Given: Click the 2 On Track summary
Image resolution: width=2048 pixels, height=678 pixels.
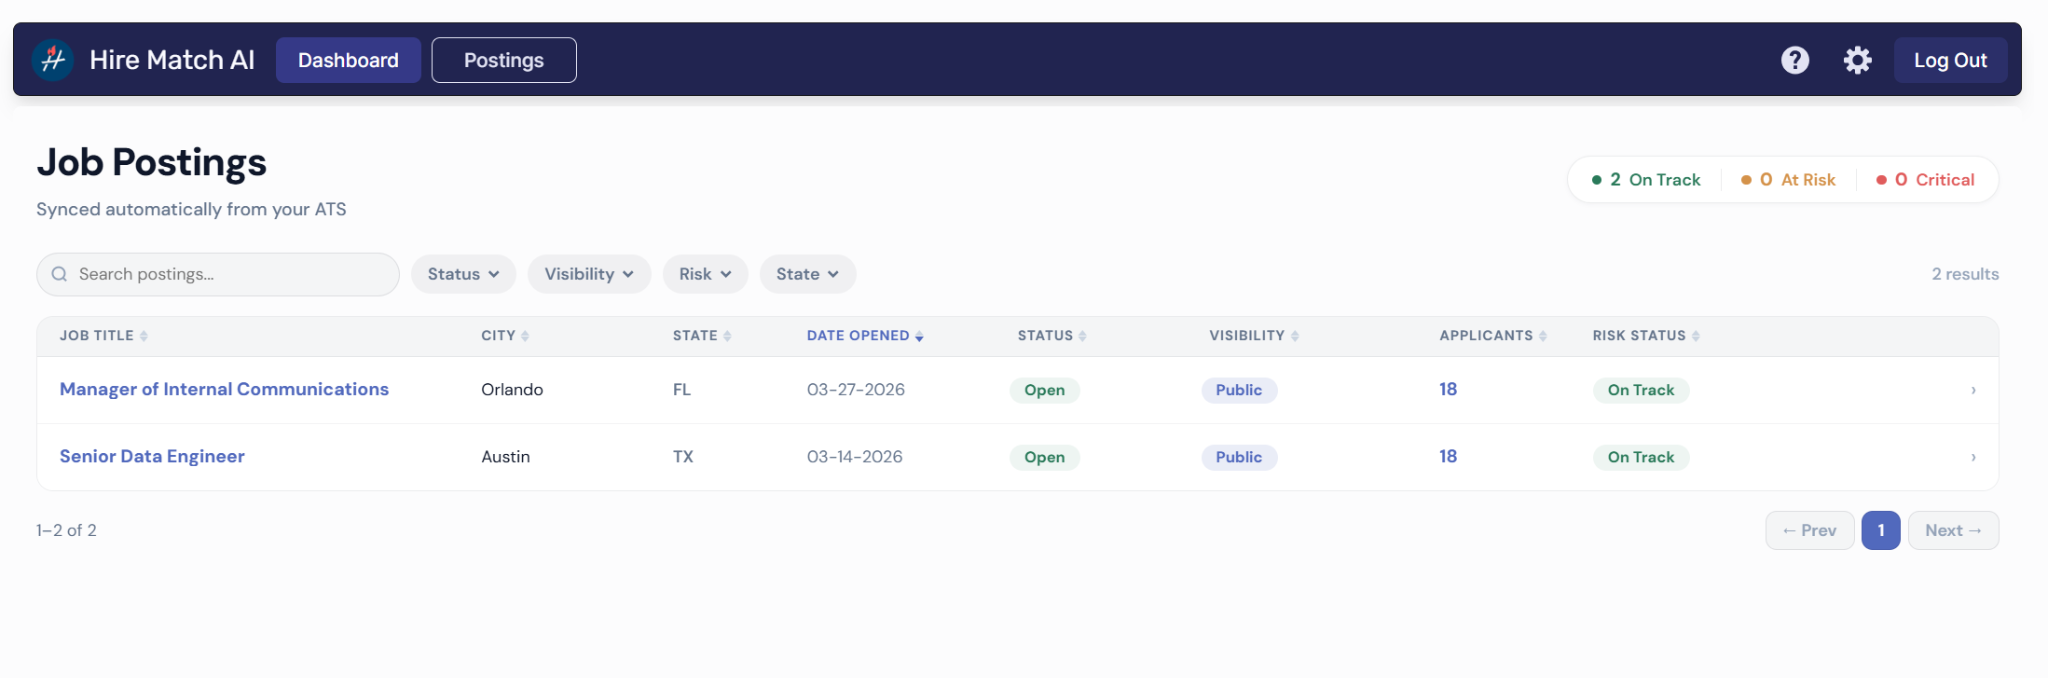Looking at the screenshot, I should click(x=1646, y=180).
